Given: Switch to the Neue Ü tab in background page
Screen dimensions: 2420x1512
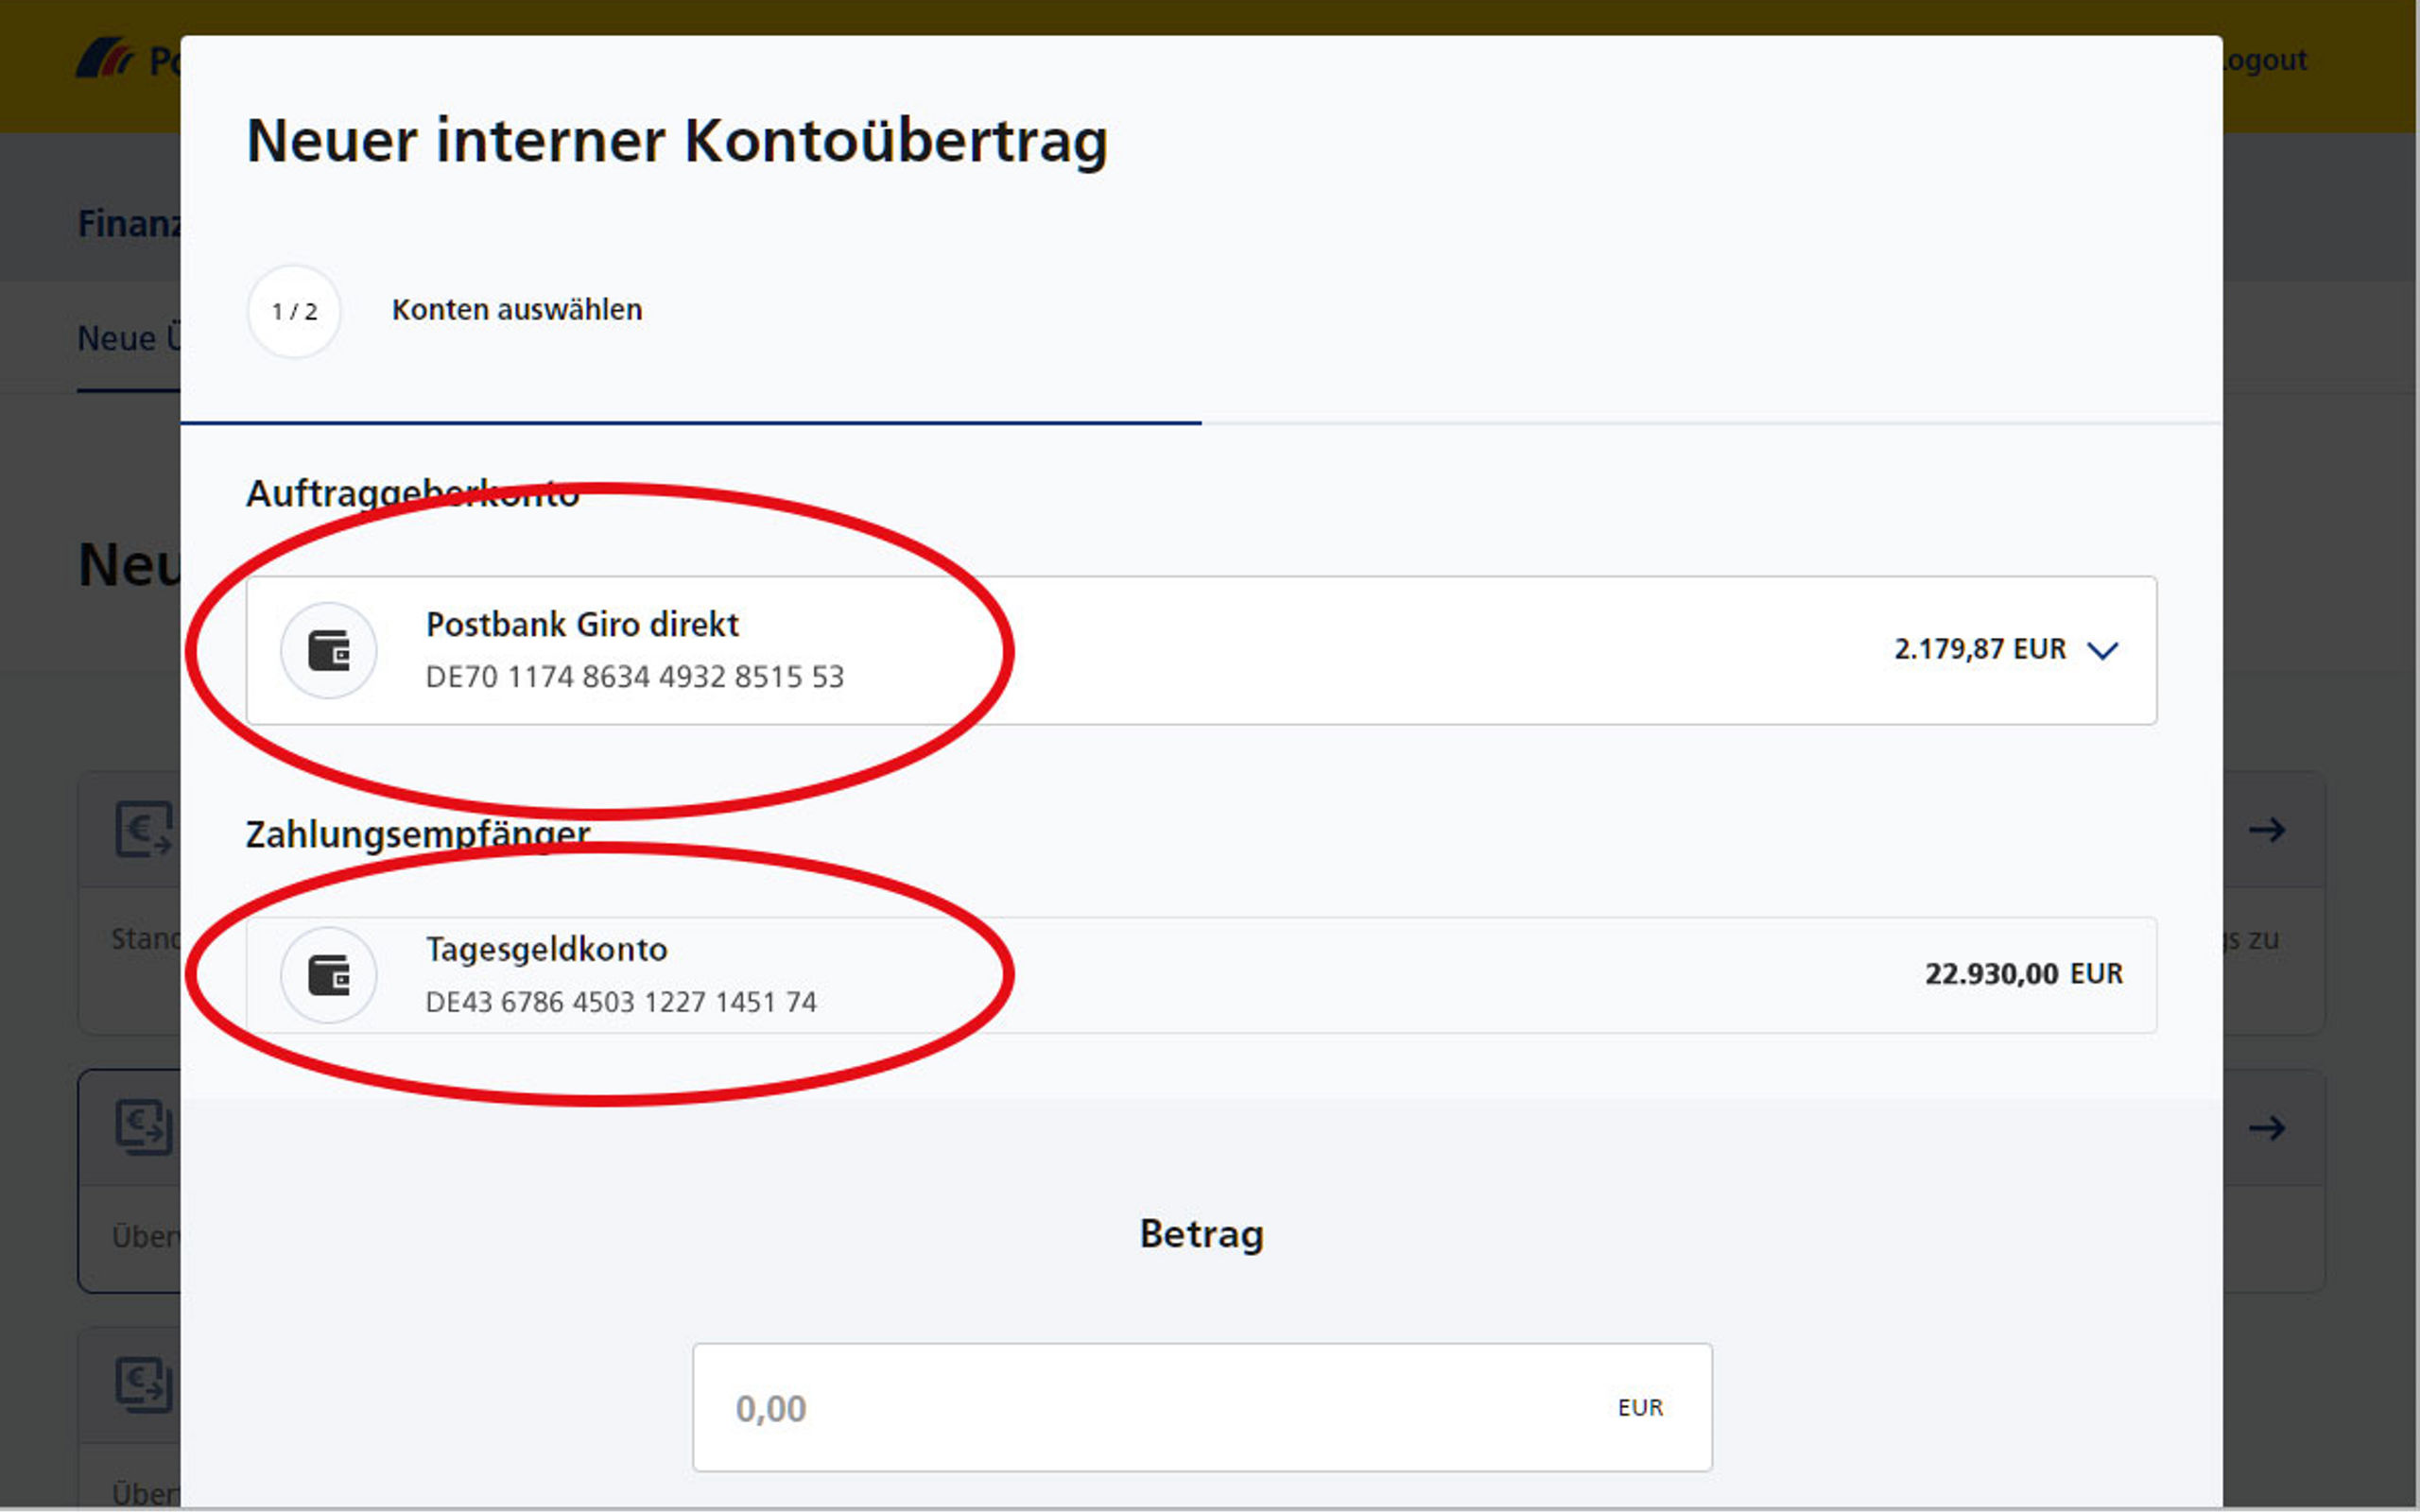Looking at the screenshot, I should point(129,339).
